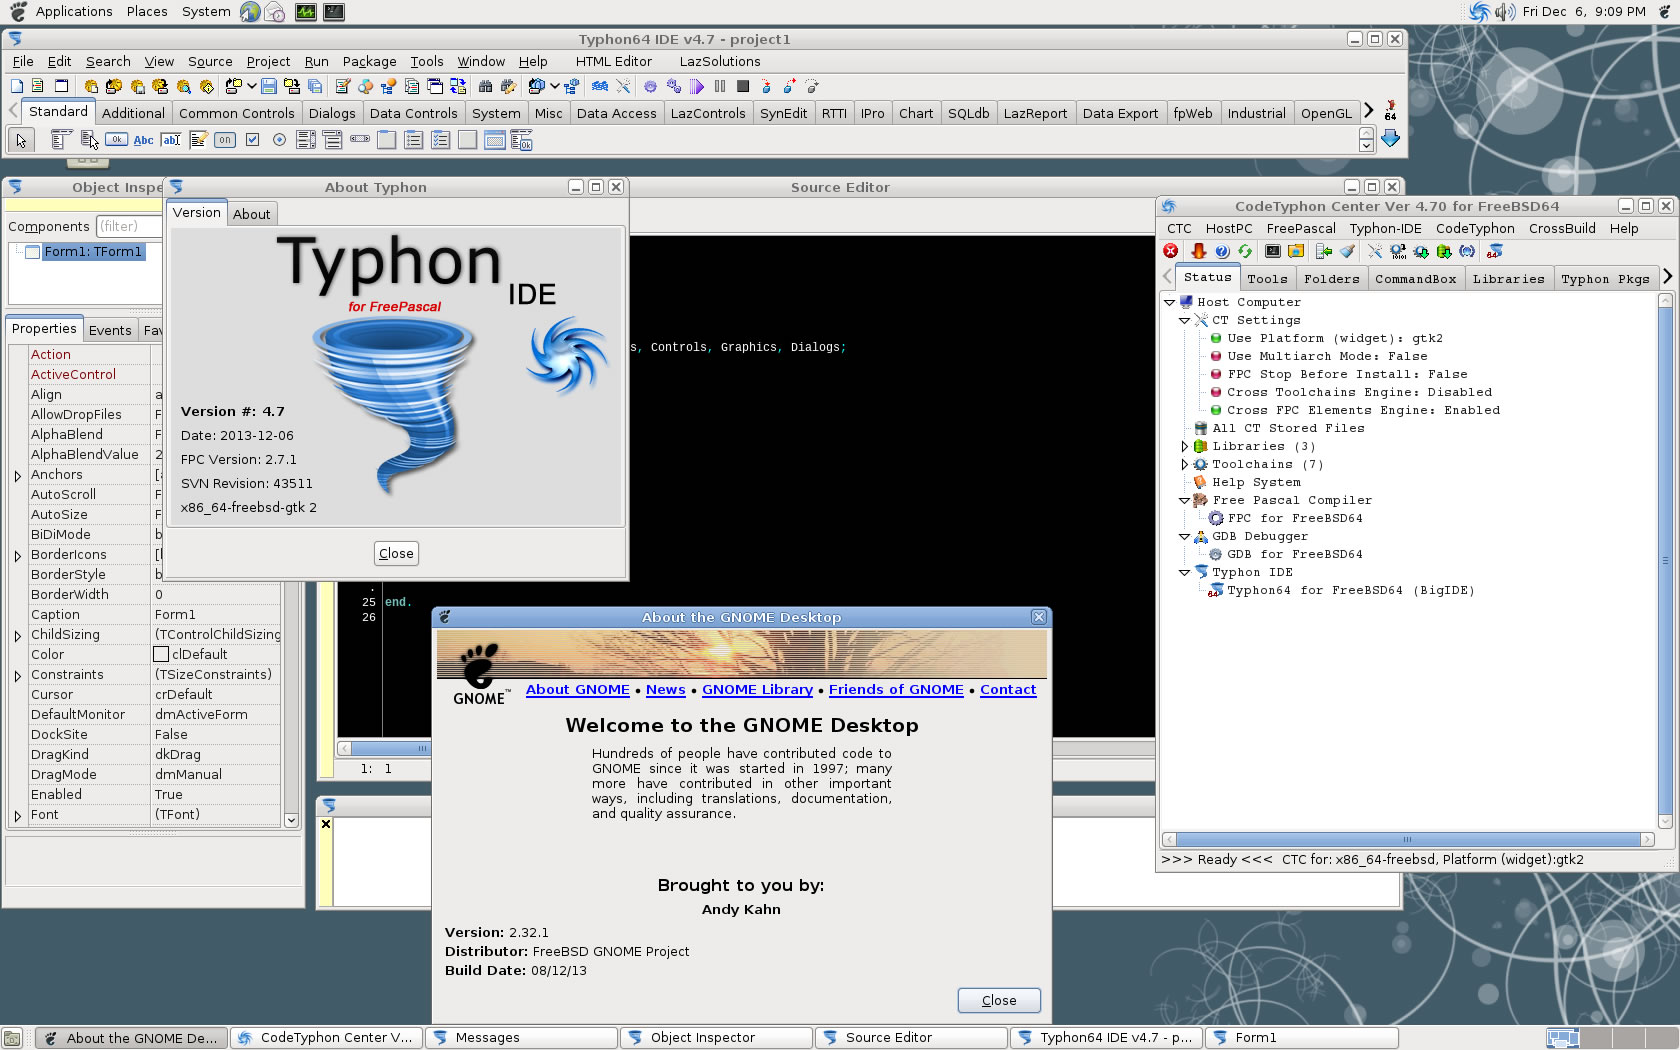Viewport: 1680px width, 1050px height.
Task: Click blue help icon in CodeTyphon Center
Action: [x=1221, y=252]
